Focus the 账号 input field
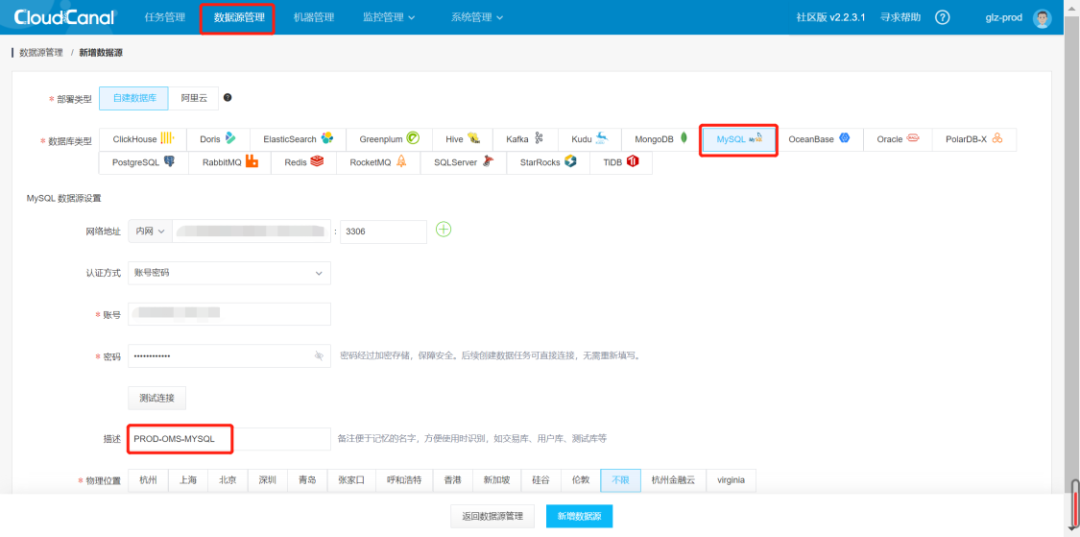 (229, 314)
